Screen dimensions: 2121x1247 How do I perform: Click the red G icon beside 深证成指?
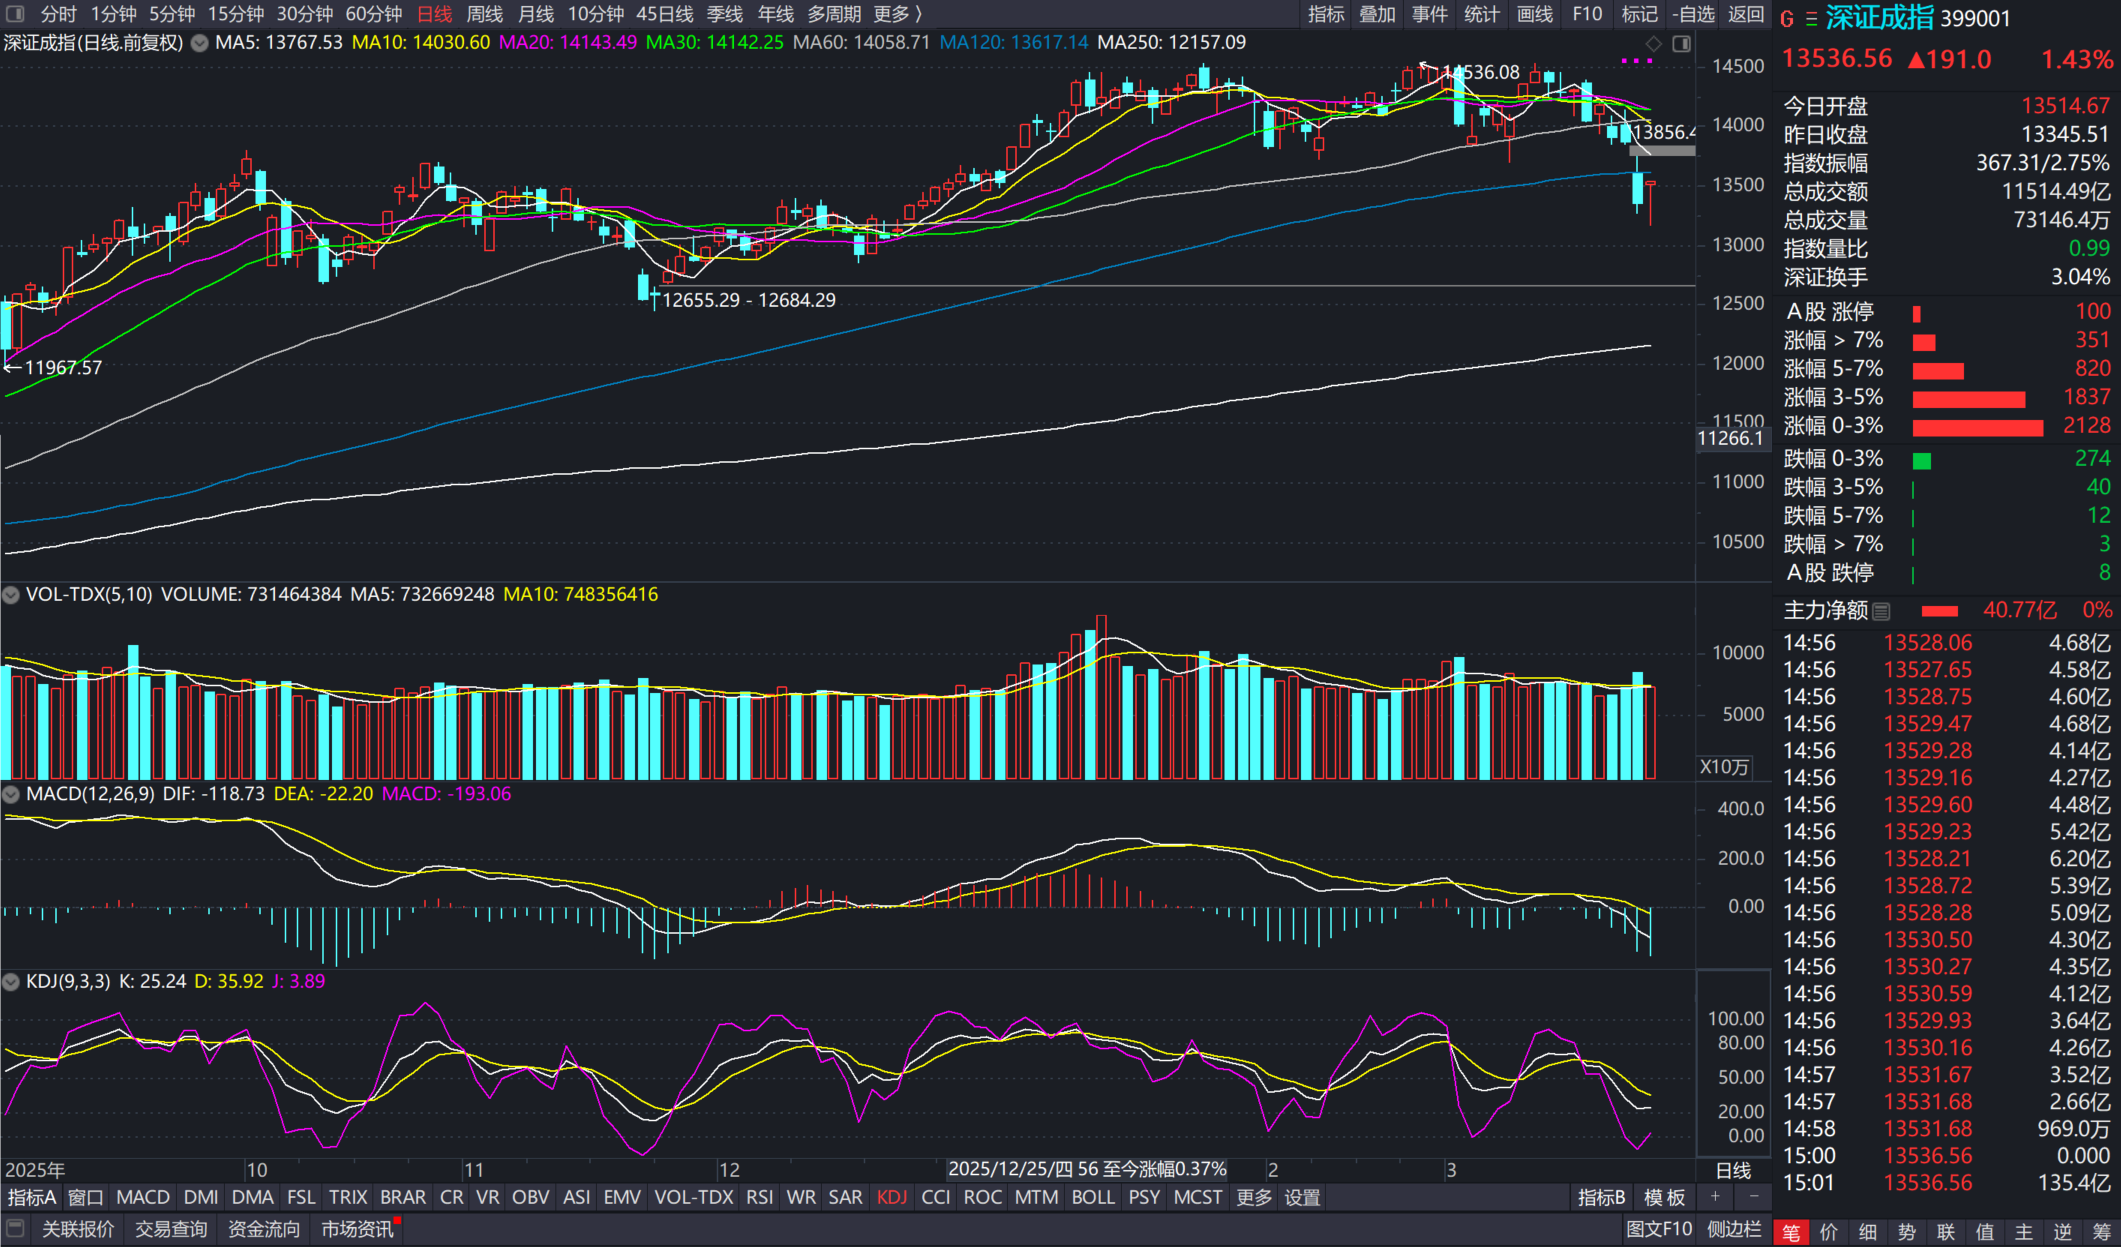coord(1787,19)
